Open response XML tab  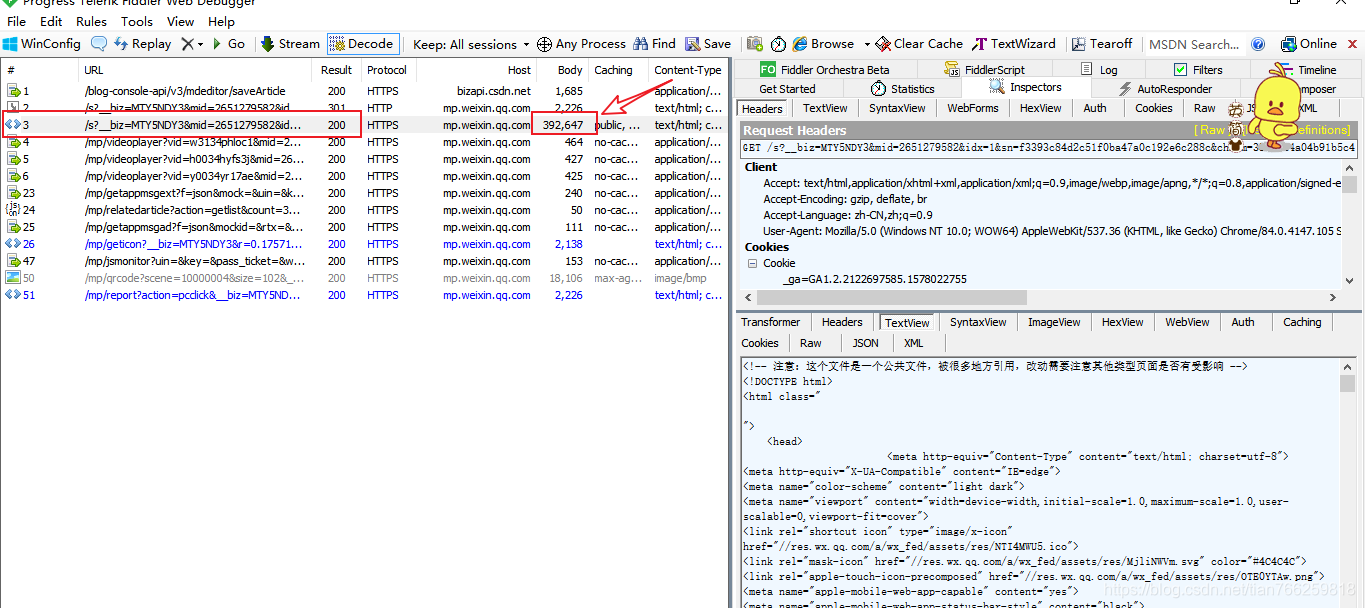click(x=914, y=343)
